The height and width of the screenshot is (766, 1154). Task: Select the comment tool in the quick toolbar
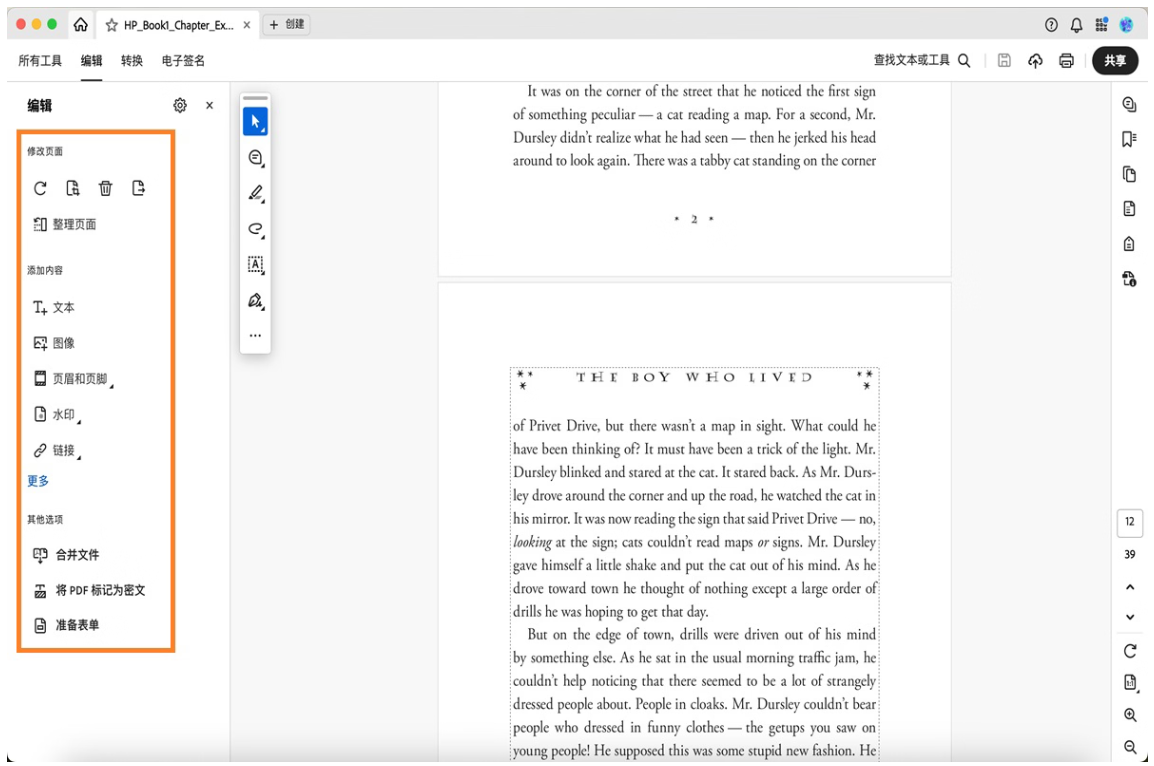[x=255, y=158]
